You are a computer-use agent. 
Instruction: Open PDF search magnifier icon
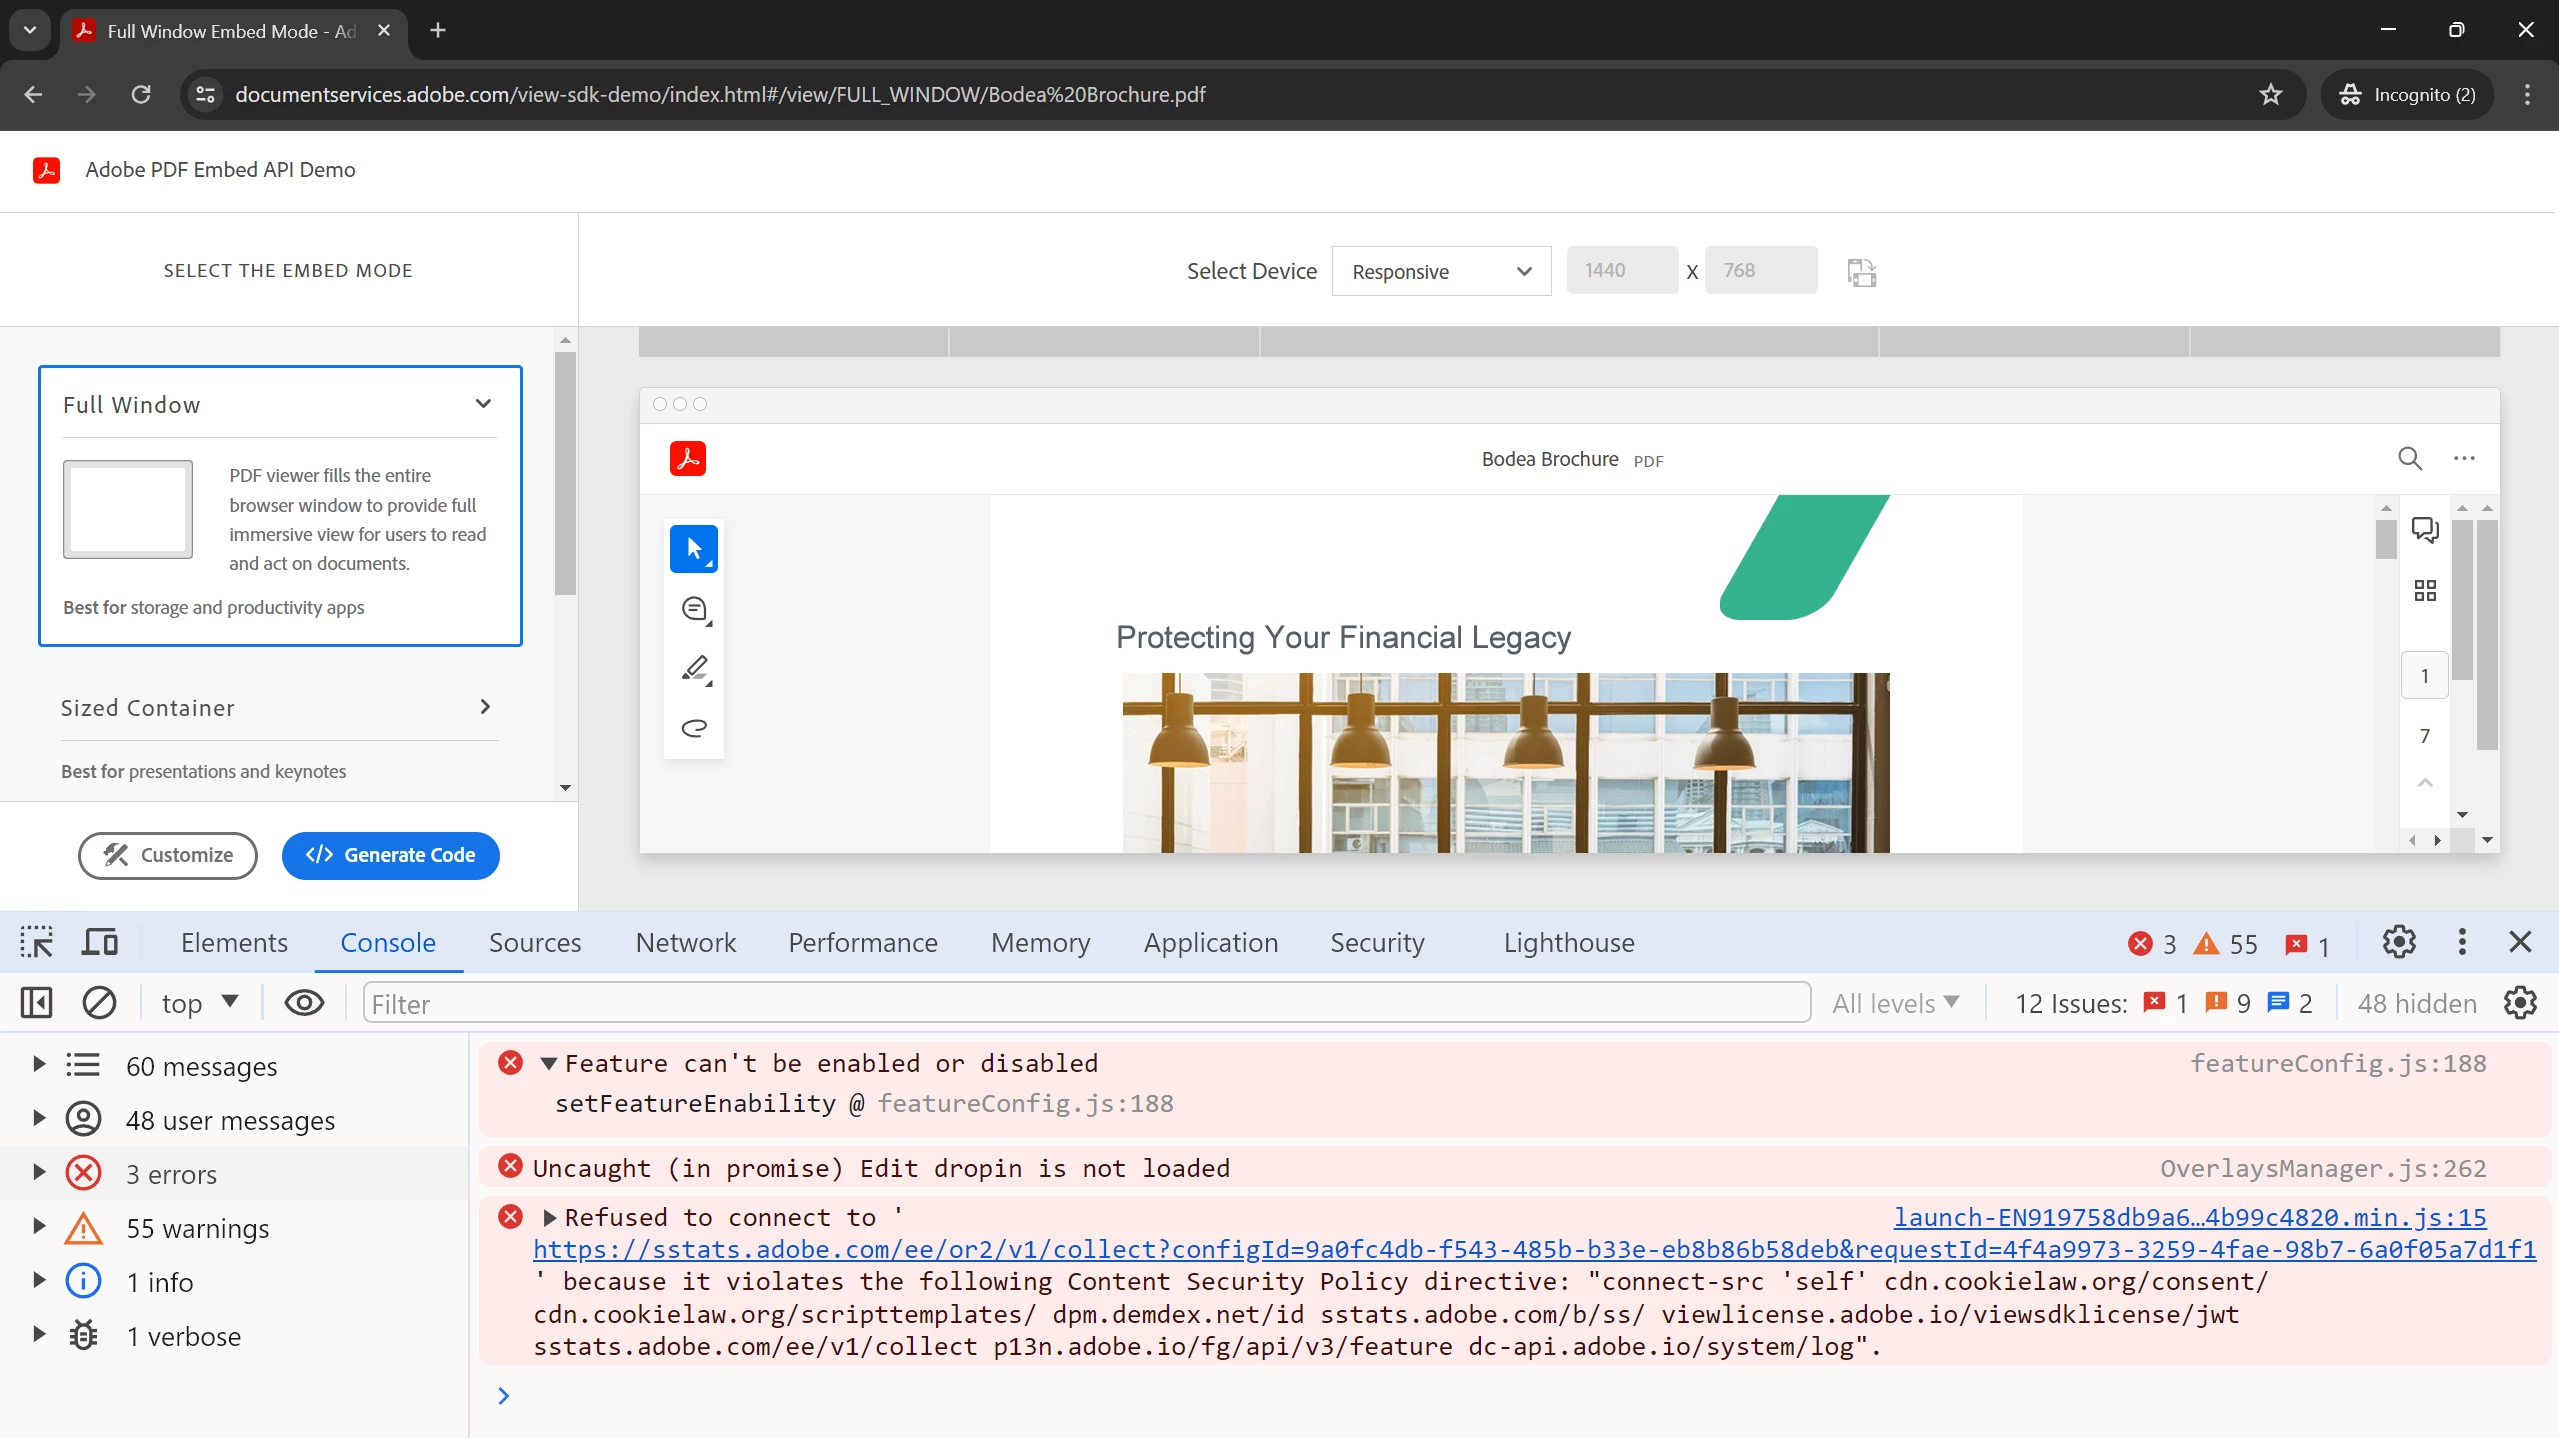tap(2409, 458)
